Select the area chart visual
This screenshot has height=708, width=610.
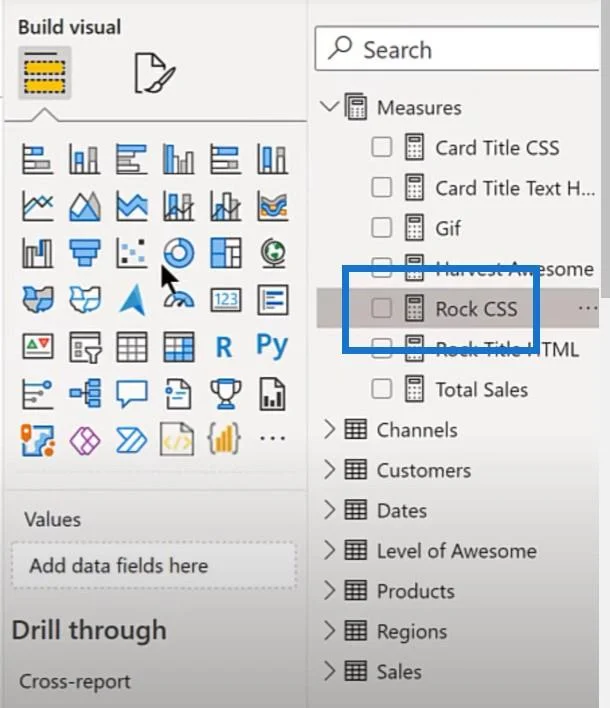[x=84, y=206]
